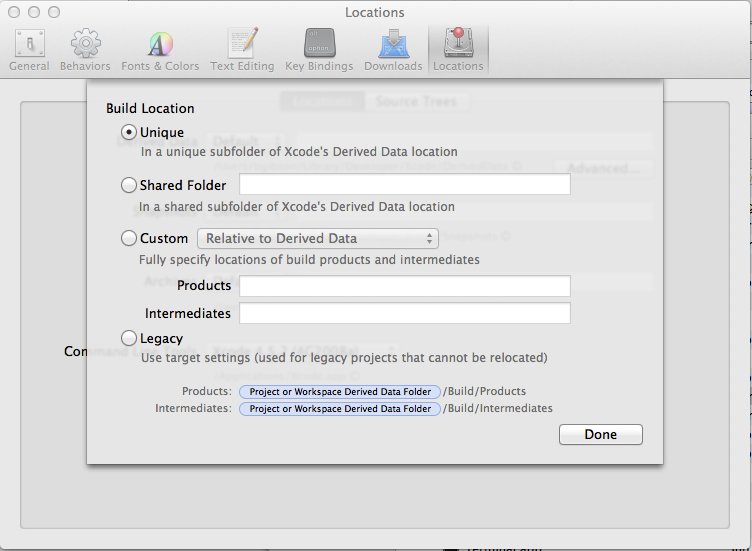
Task: Switch to the Source Trees tab
Action: pyautogui.click(x=416, y=101)
